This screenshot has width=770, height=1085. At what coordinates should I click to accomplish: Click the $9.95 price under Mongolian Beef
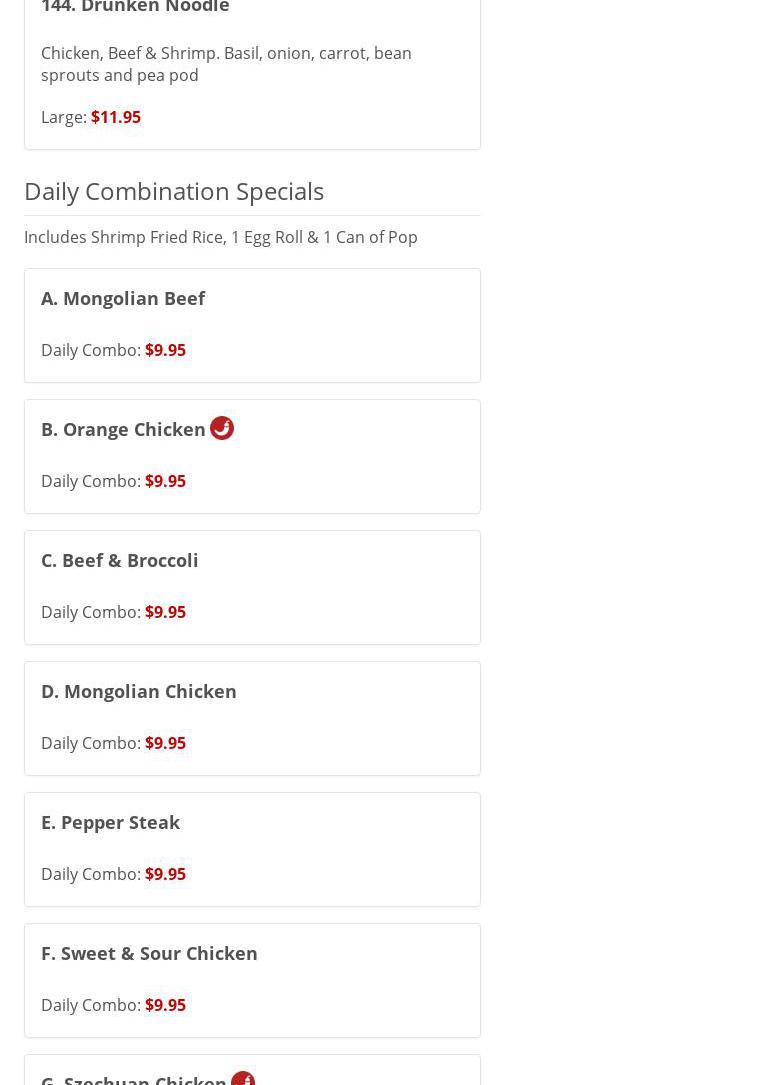pyautogui.click(x=165, y=350)
